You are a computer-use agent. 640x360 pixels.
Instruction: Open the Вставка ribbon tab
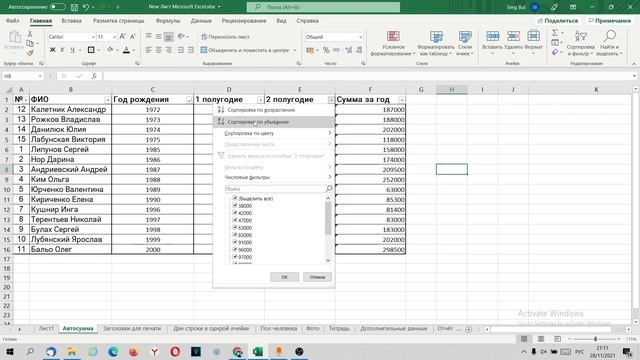coord(71,20)
